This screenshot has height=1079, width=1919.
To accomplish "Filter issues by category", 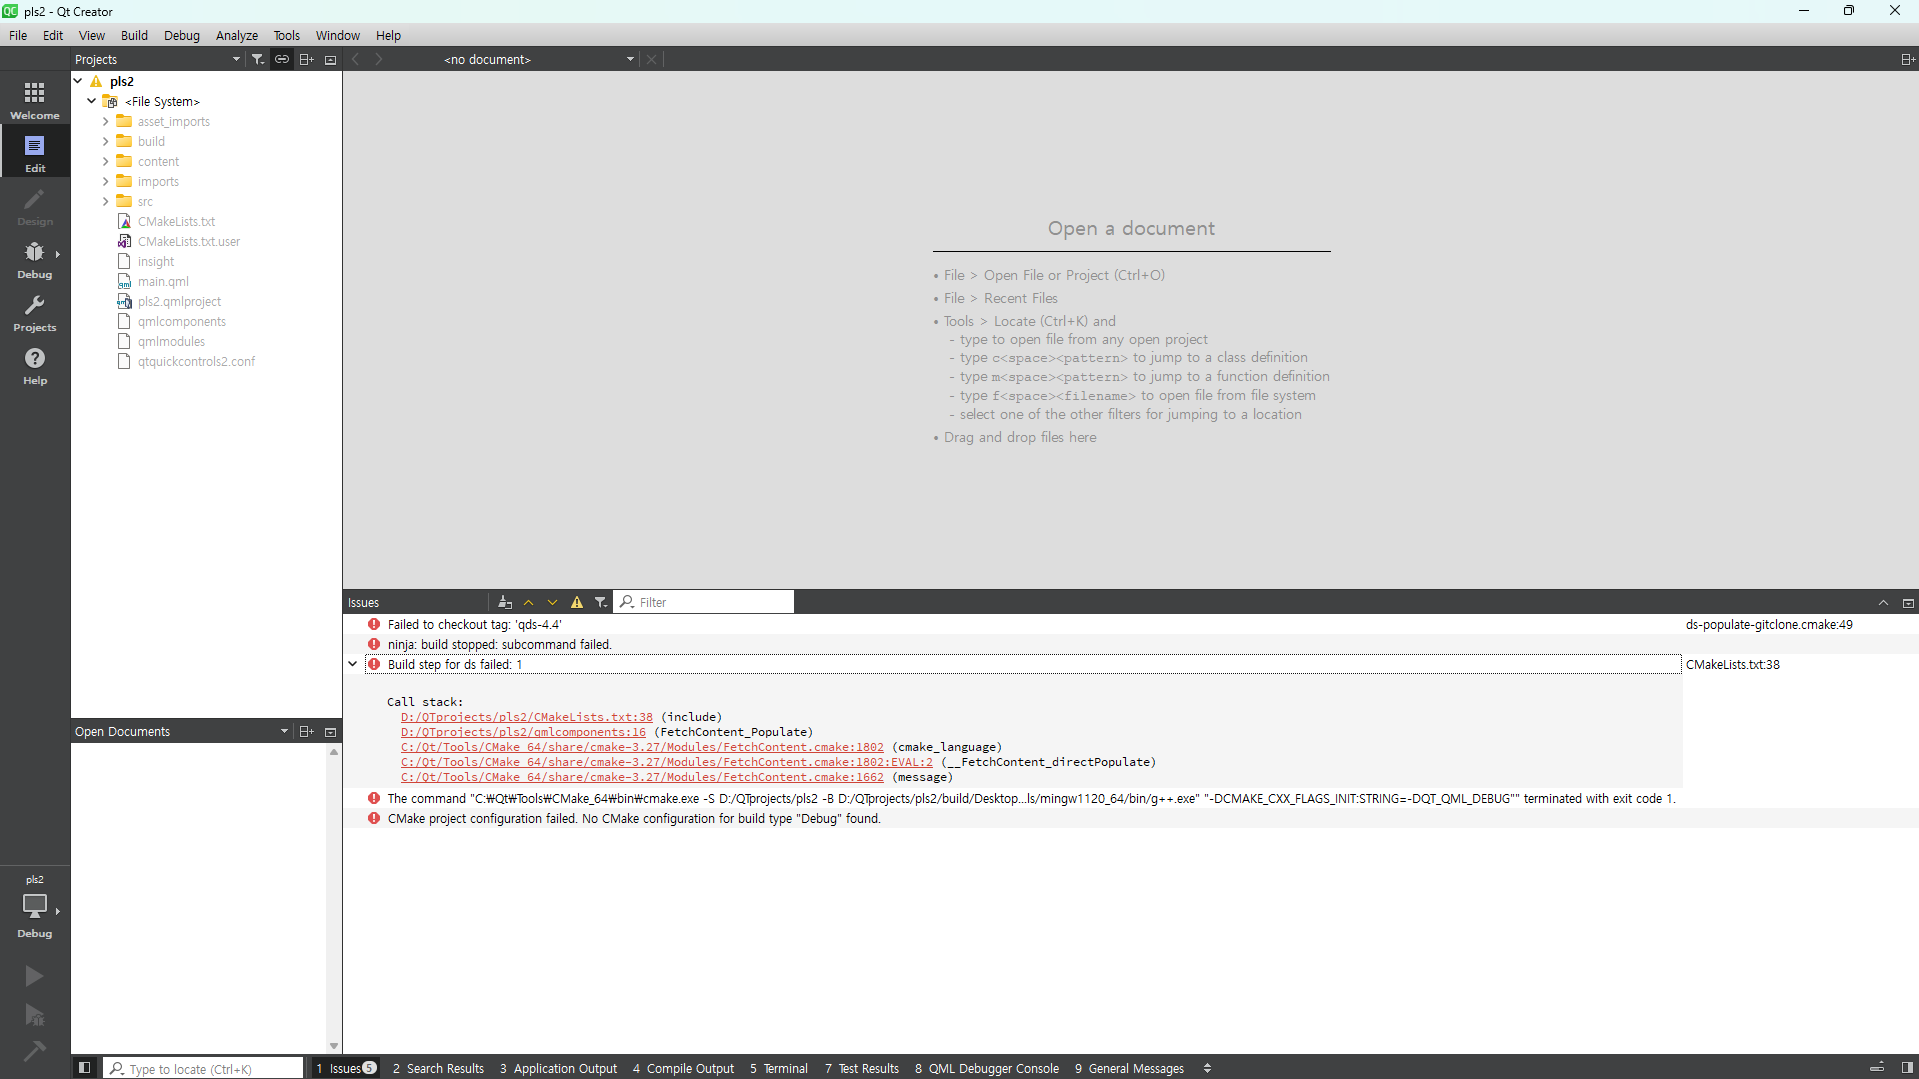I will tap(601, 602).
